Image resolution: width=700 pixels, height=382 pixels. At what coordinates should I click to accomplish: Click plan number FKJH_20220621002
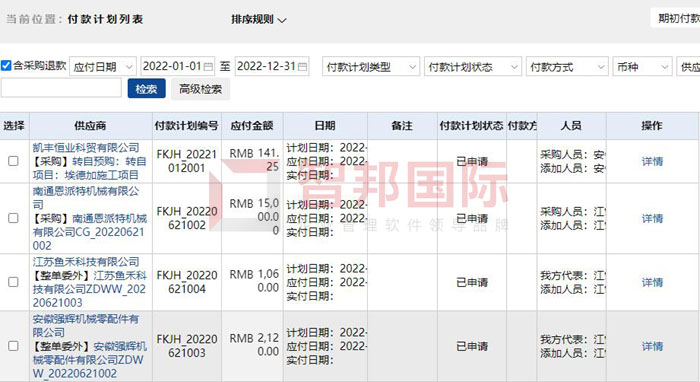(x=187, y=218)
